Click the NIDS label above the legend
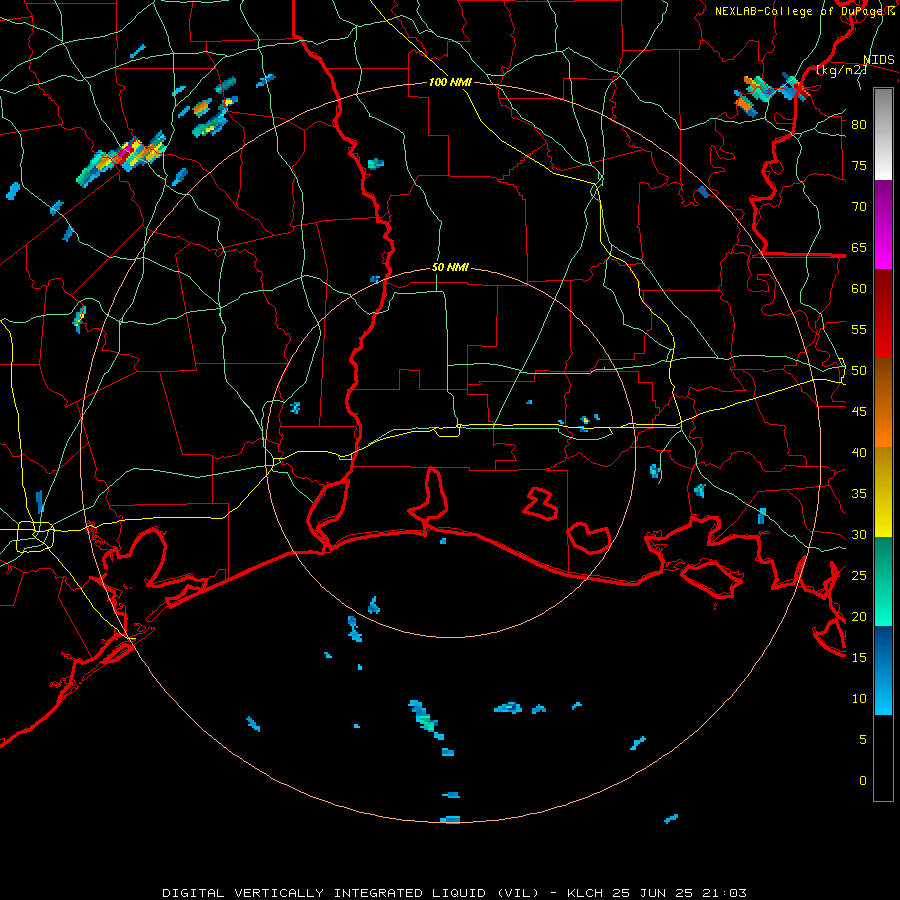The width and height of the screenshot is (900, 900). 878,60
